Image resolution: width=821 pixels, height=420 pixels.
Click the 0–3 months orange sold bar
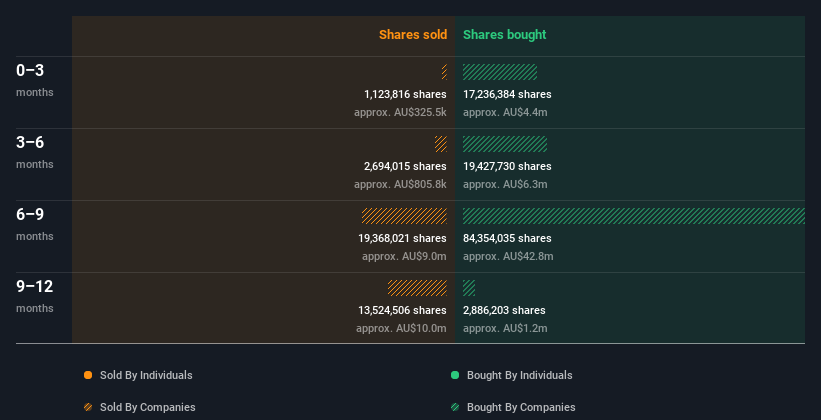tap(444, 72)
